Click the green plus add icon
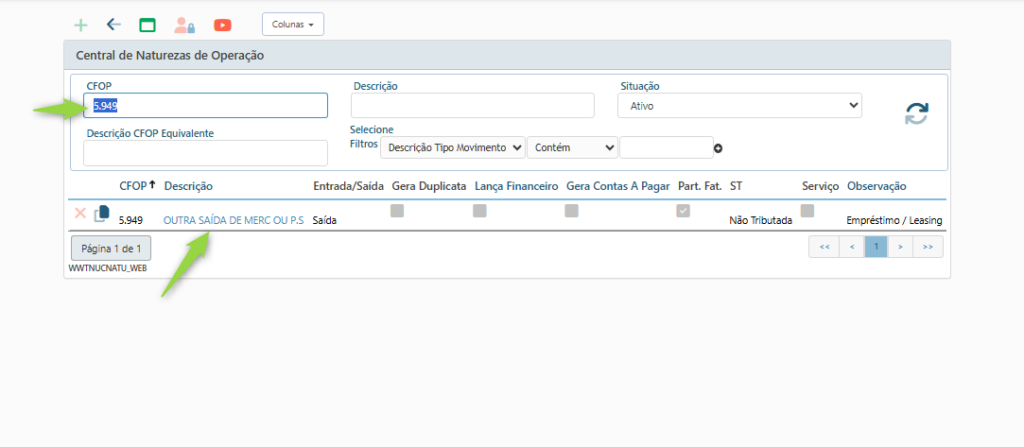The width and height of the screenshot is (1024, 447). 81,25
